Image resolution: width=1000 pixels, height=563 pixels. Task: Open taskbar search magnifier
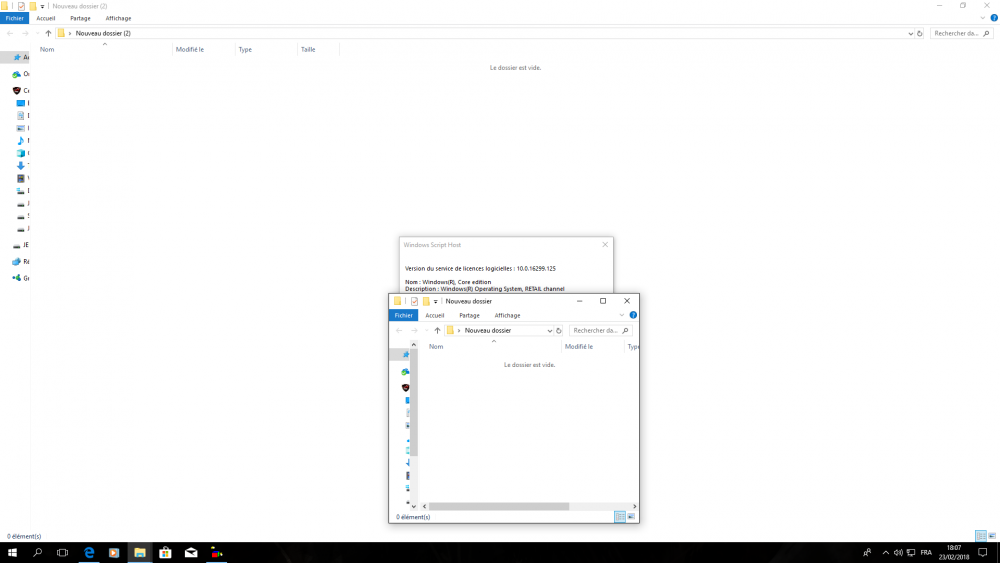click(x=38, y=553)
